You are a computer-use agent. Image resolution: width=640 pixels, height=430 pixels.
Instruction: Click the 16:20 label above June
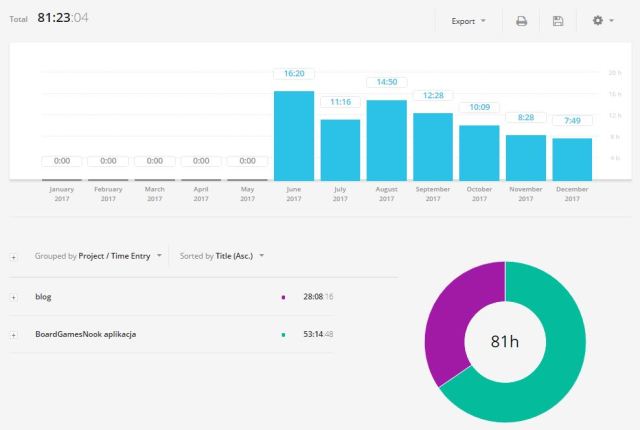[x=293, y=74]
